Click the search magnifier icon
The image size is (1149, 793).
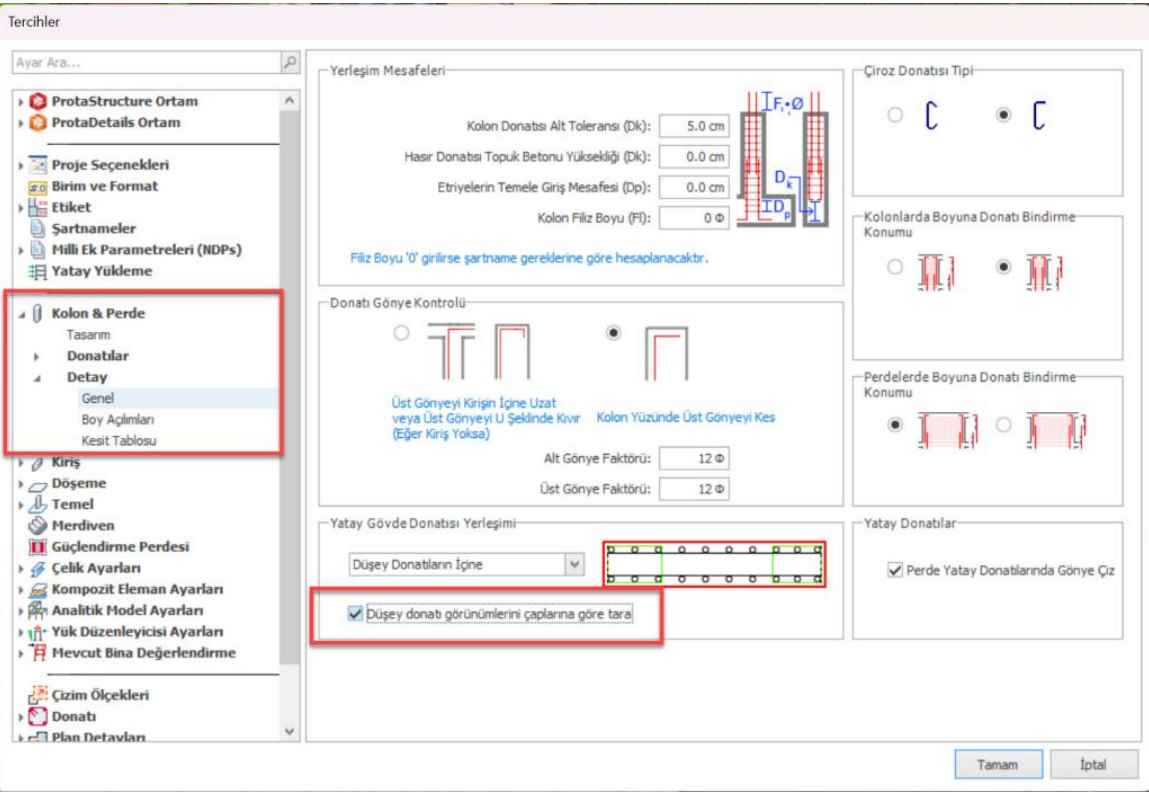click(290, 62)
